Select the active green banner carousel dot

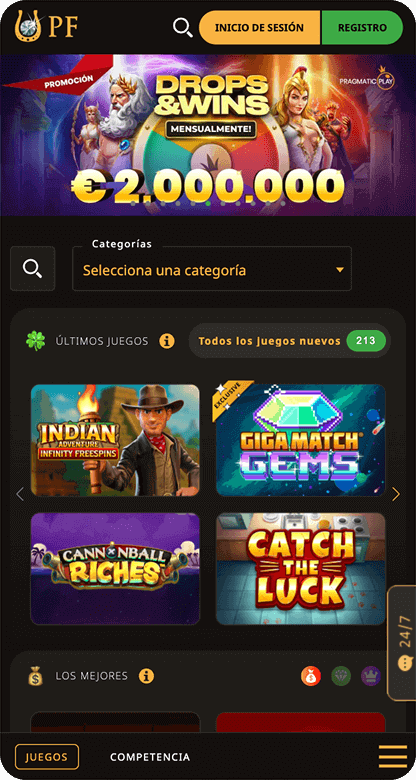point(208,203)
